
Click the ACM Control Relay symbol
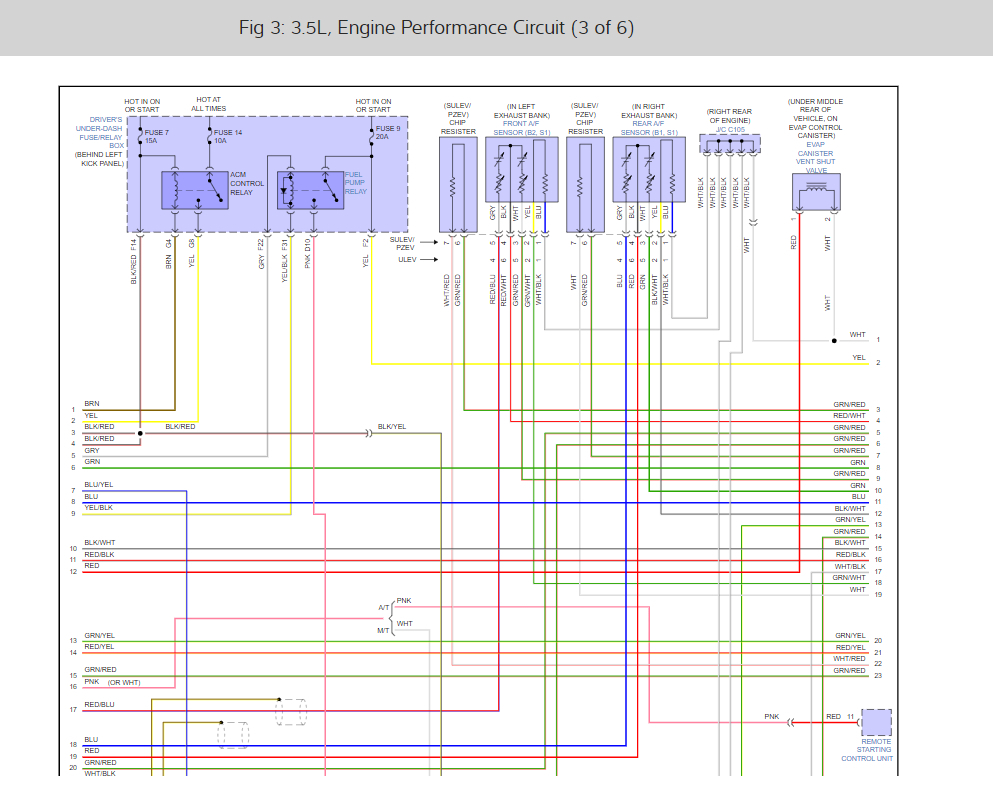pos(195,190)
